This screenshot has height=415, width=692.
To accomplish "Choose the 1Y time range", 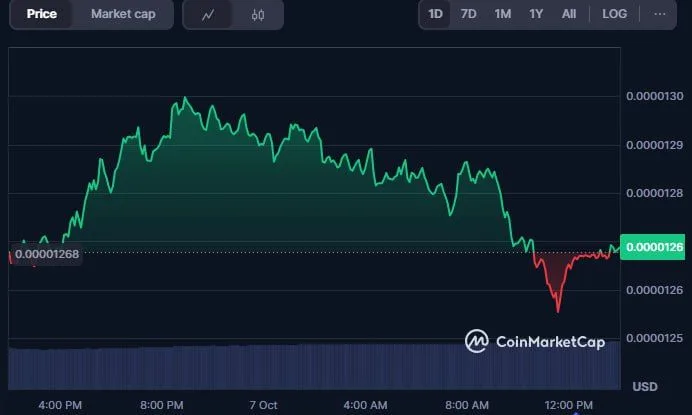I will [x=536, y=14].
